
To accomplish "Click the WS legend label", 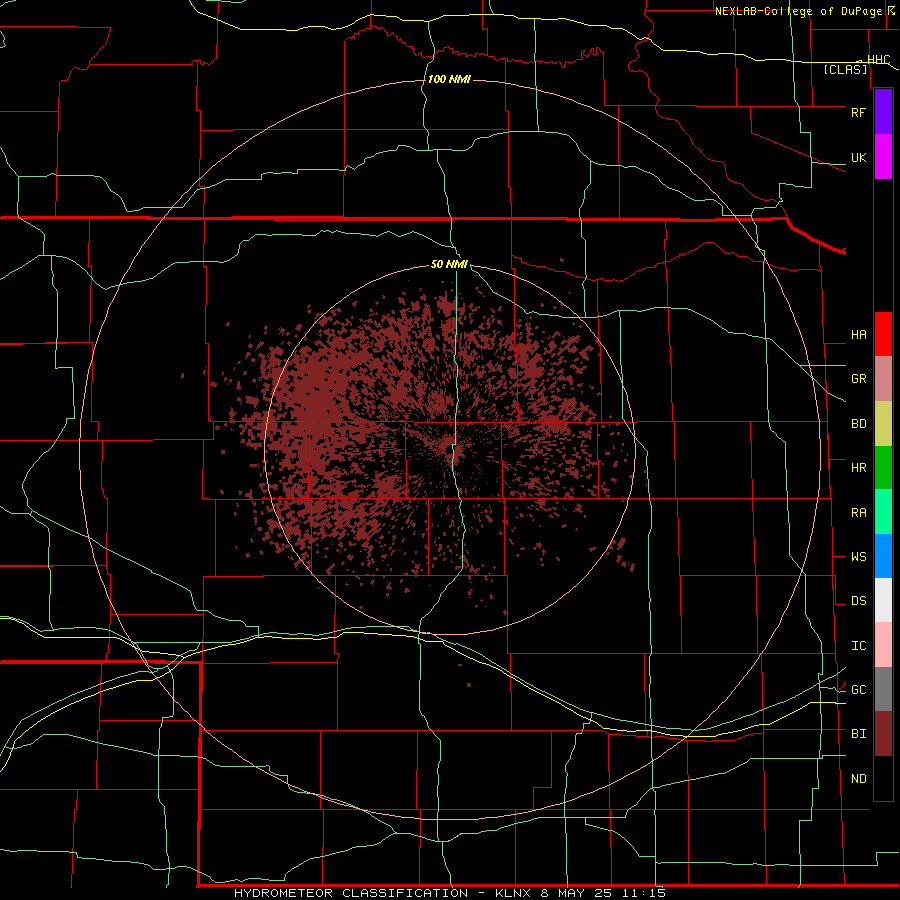I will pyautogui.click(x=858, y=557).
